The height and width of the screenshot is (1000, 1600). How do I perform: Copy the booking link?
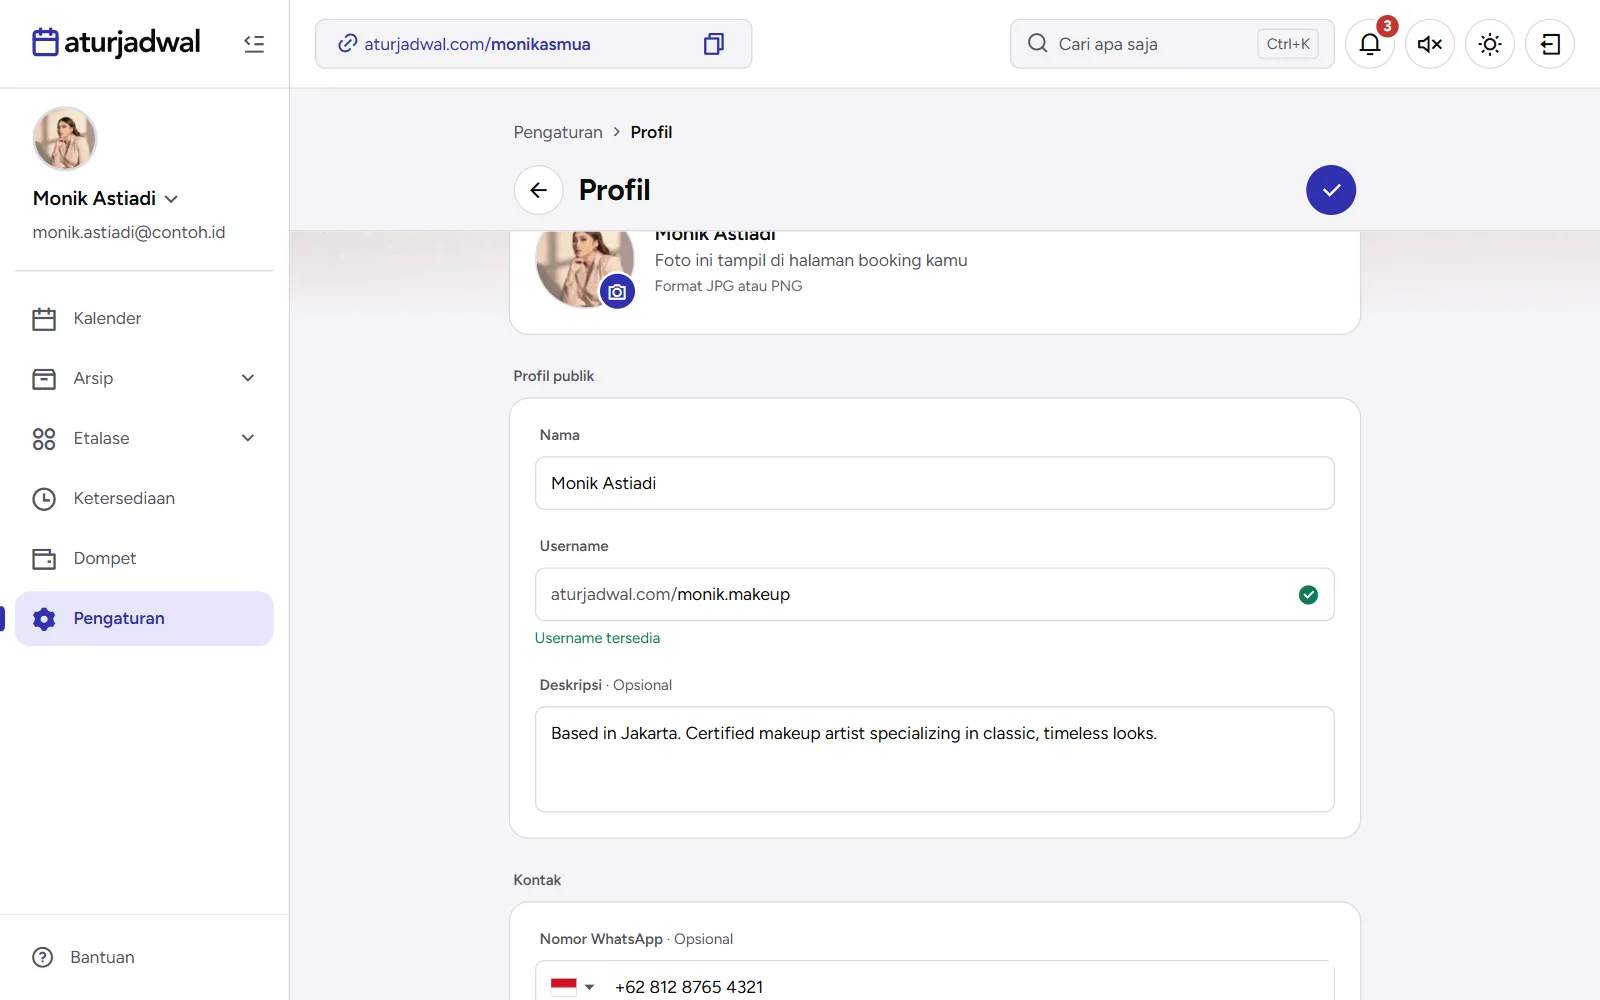tap(713, 44)
